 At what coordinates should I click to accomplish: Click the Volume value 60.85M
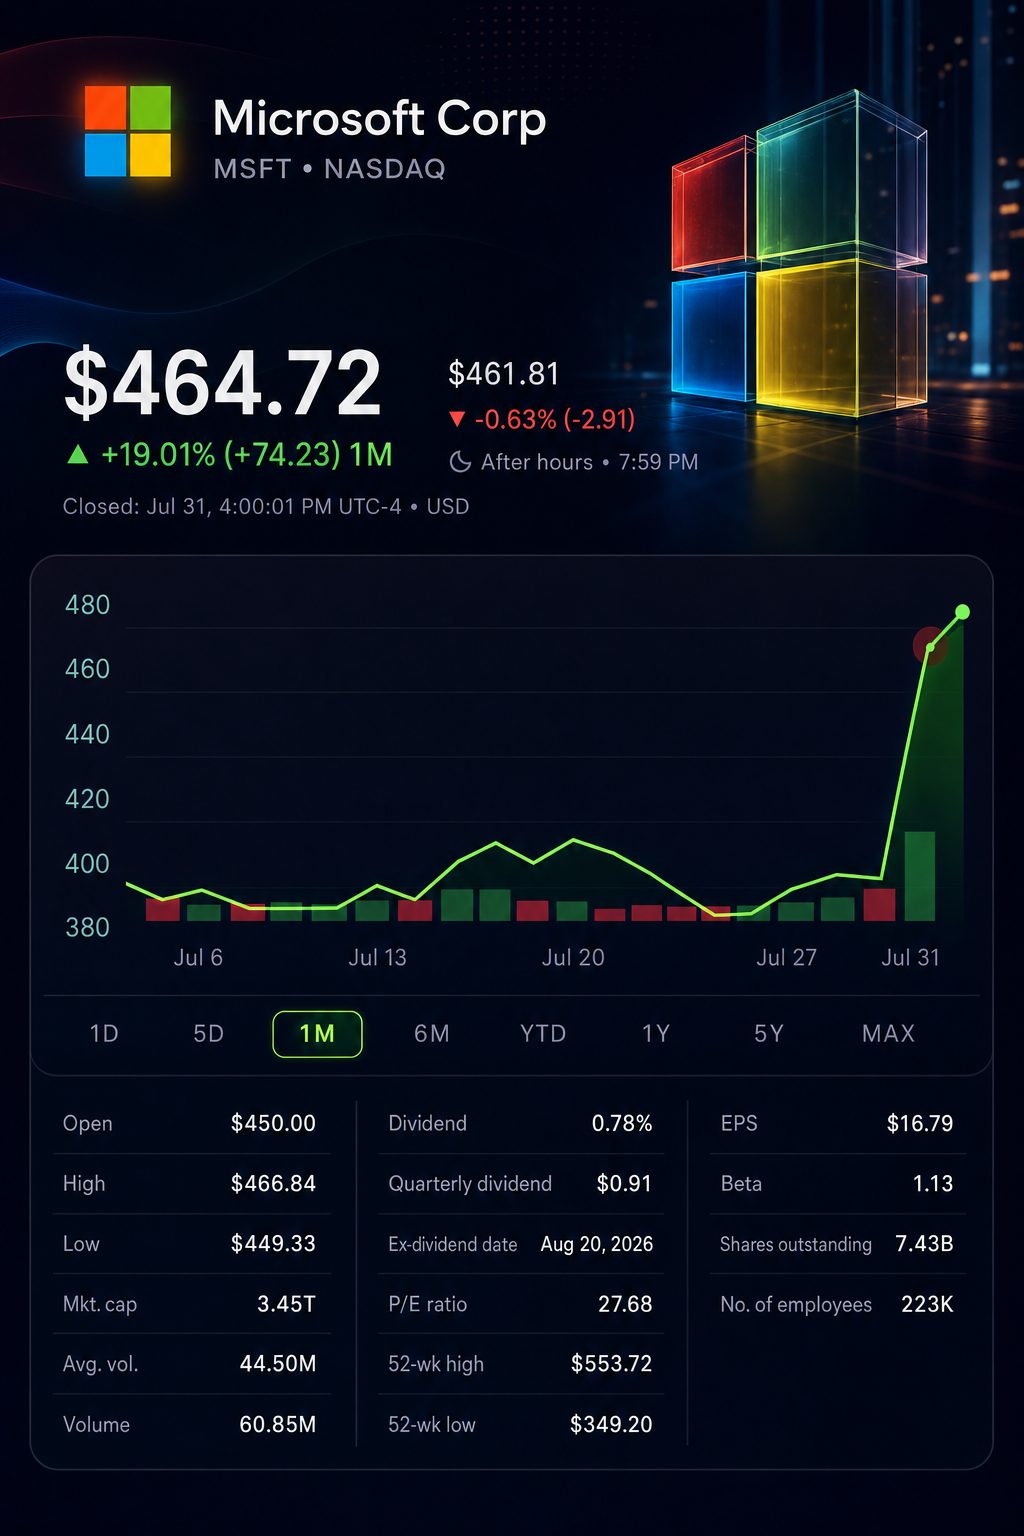coord(278,1424)
